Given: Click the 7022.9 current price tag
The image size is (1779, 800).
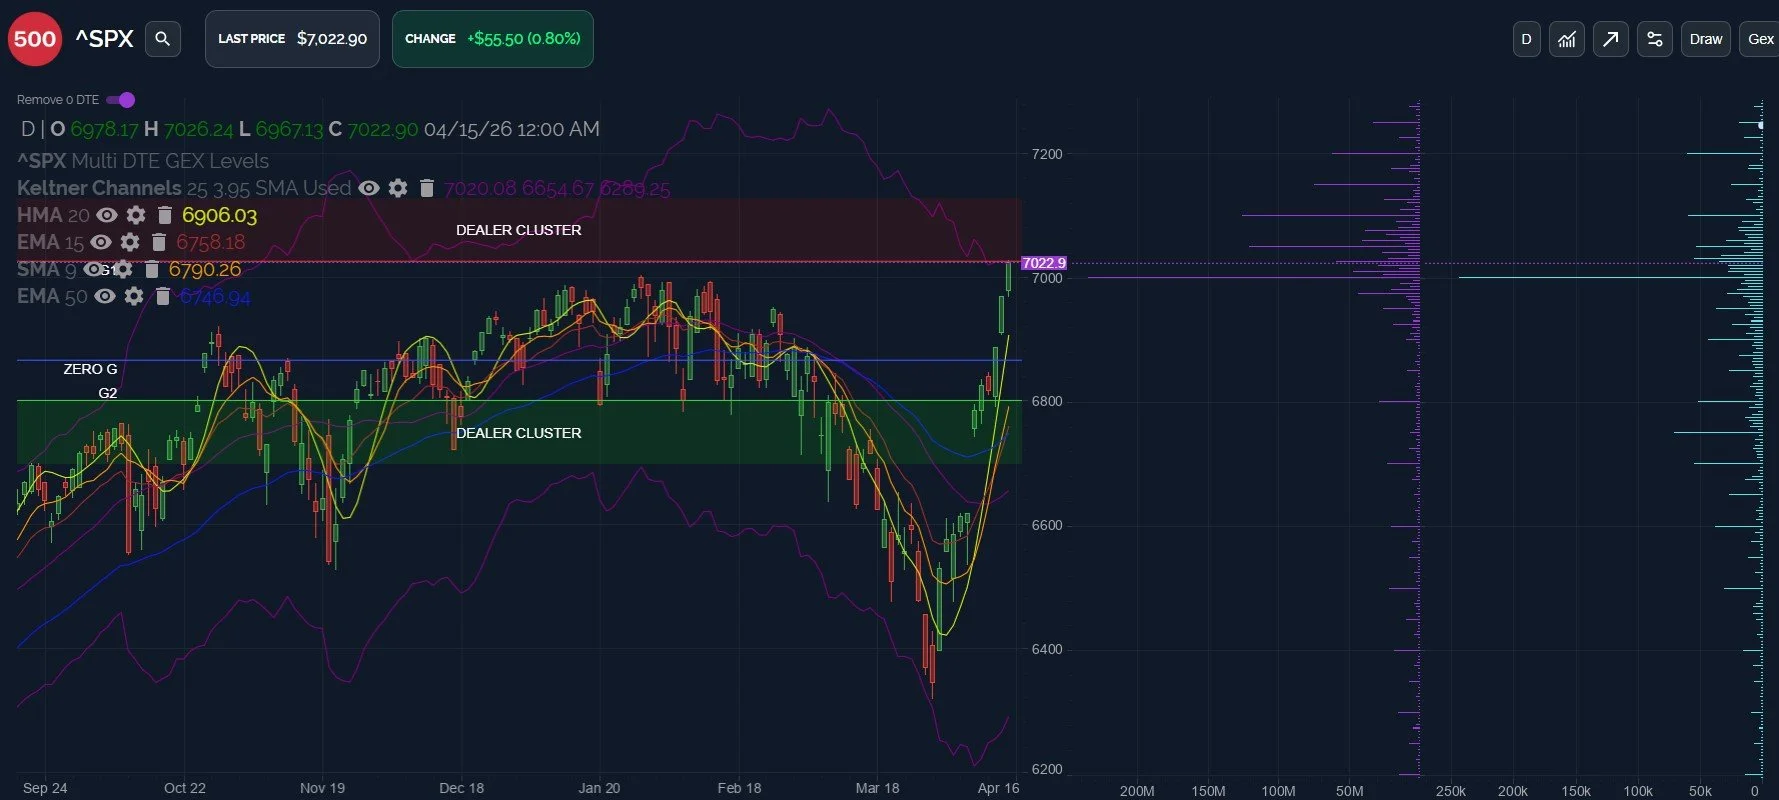Looking at the screenshot, I should tap(1043, 263).
